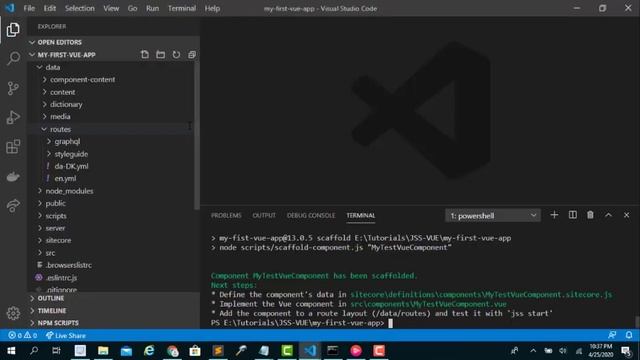This screenshot has width=640, height=360.
Task: Collapse the data folder
Action: (x=111, y=67)
